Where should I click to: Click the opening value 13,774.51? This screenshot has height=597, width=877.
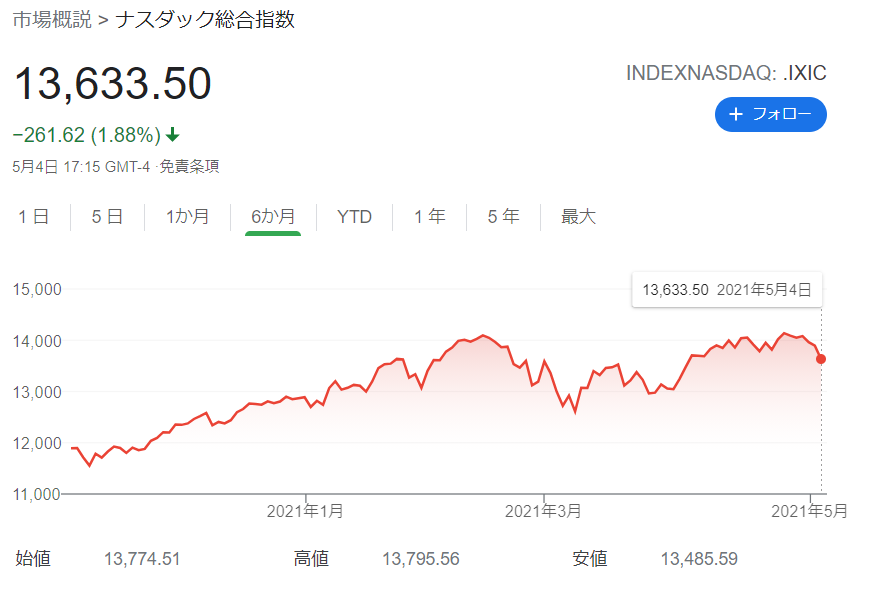(x=142, y=559)
